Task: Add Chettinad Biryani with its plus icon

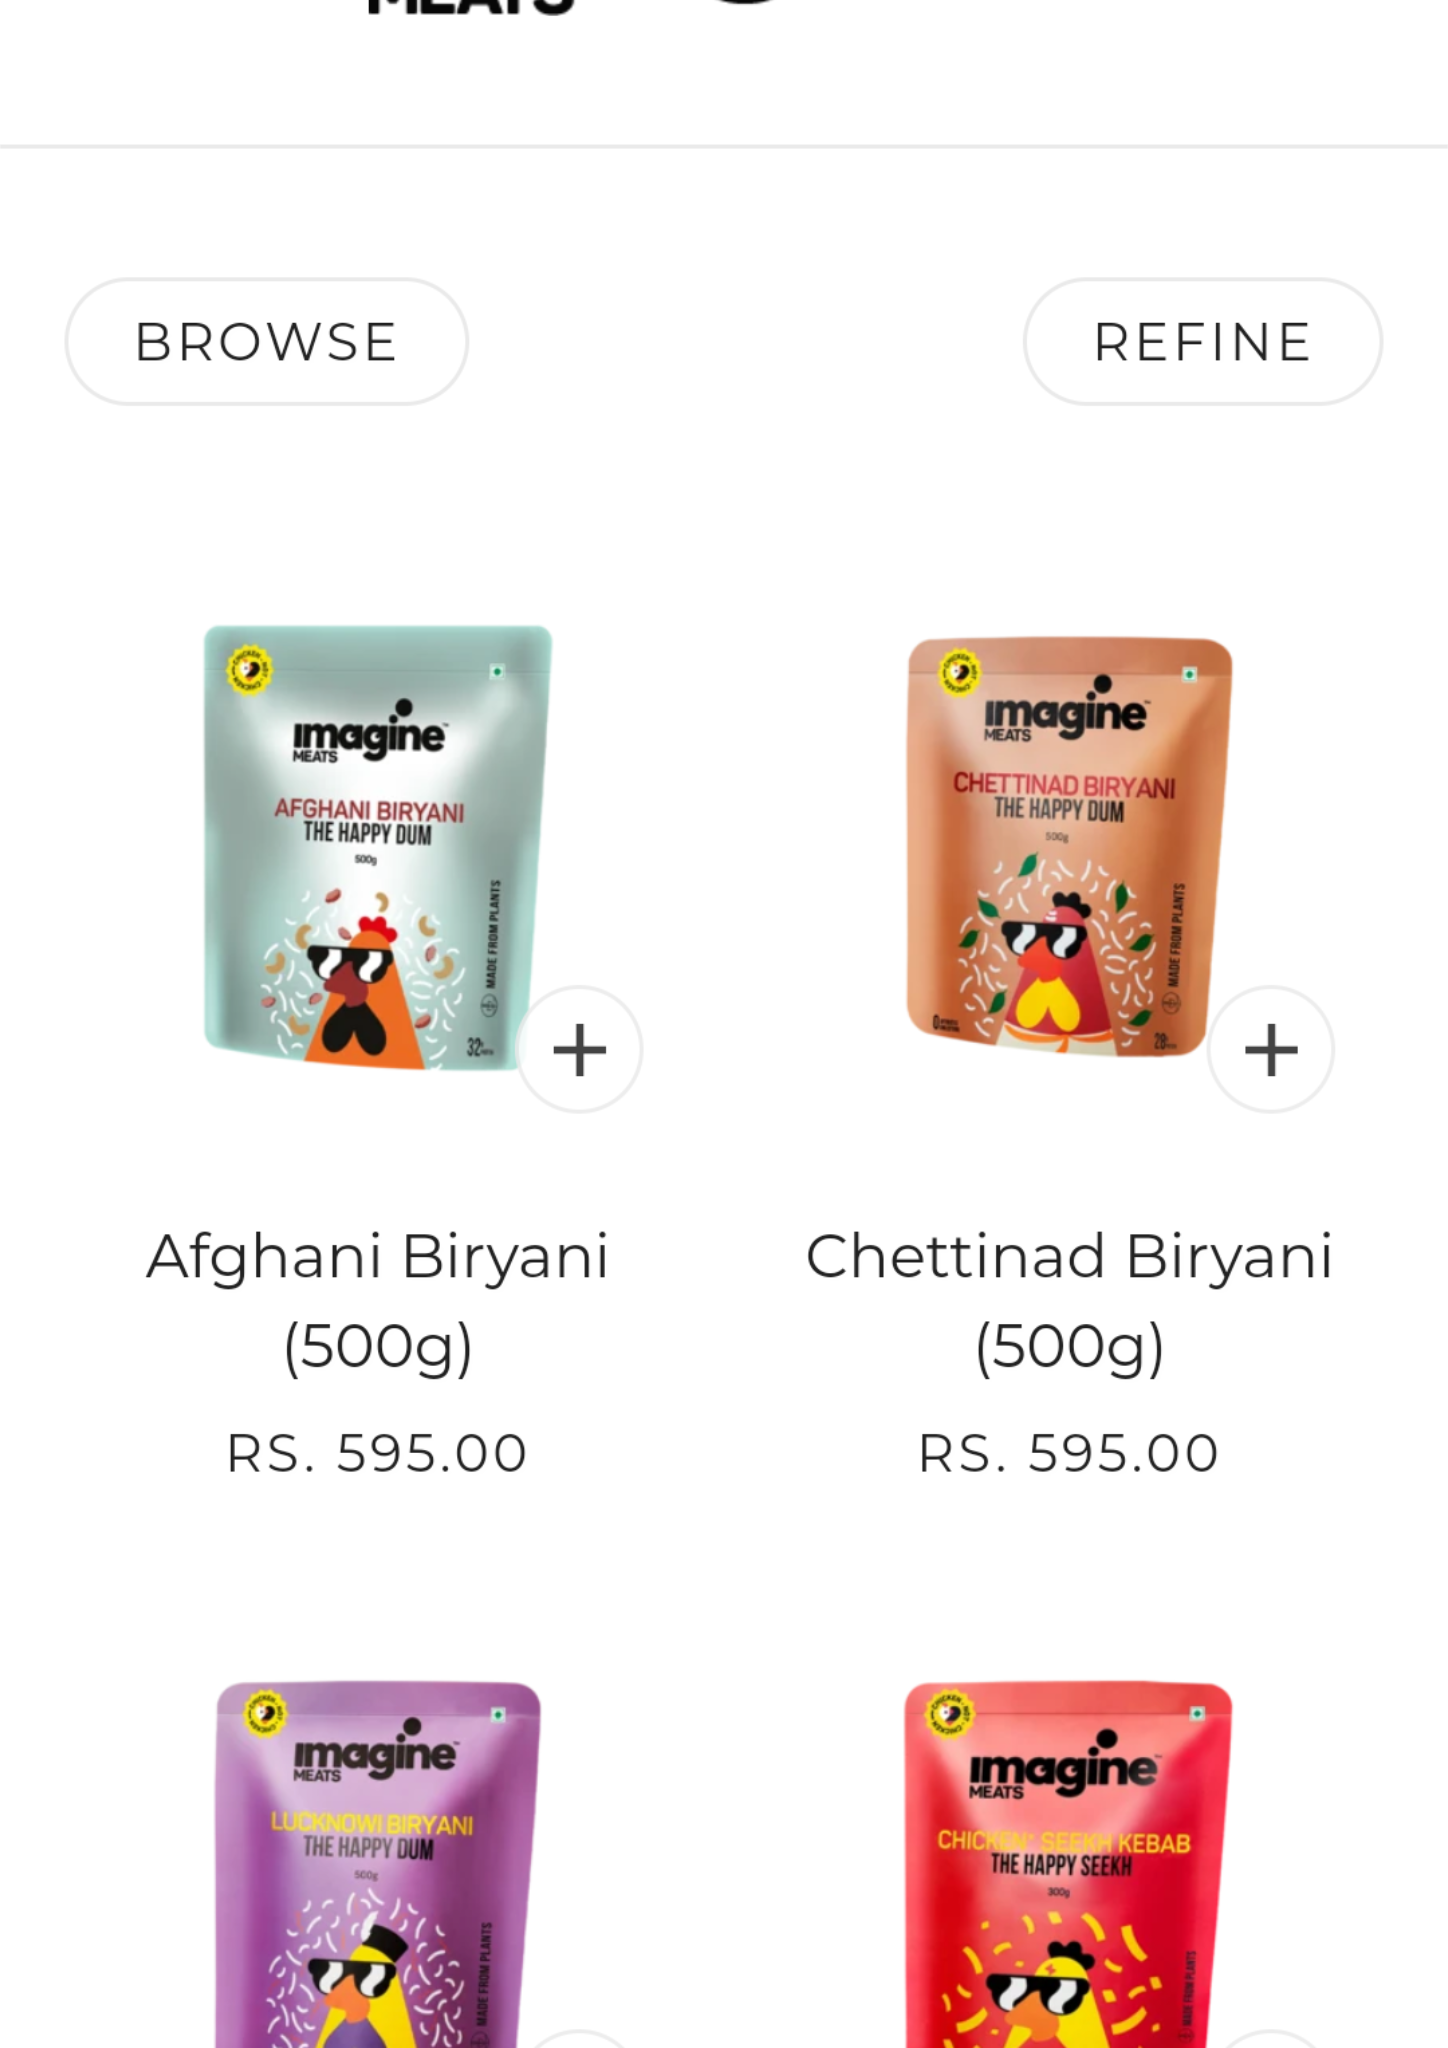Action: coord(1271,1049)
